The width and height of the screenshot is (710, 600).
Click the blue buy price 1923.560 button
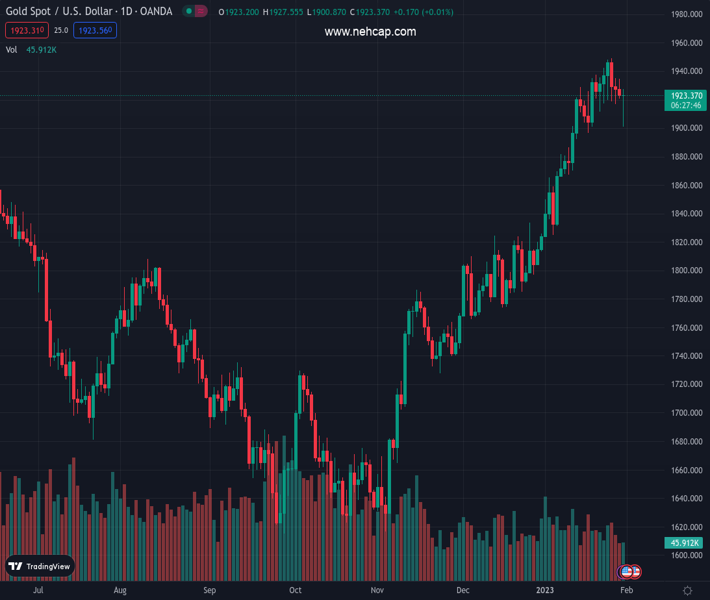pos(96,30)
